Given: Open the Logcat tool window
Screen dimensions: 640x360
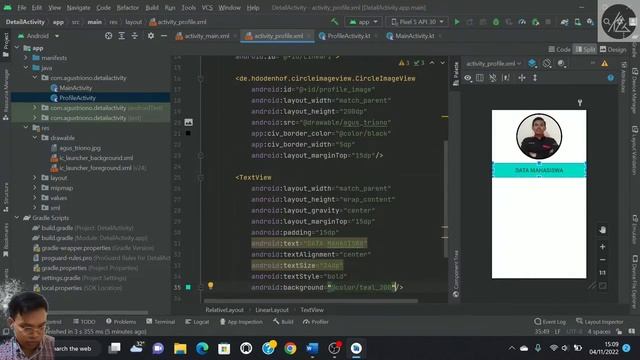Looking at the screenshot, I should [197, 322].
